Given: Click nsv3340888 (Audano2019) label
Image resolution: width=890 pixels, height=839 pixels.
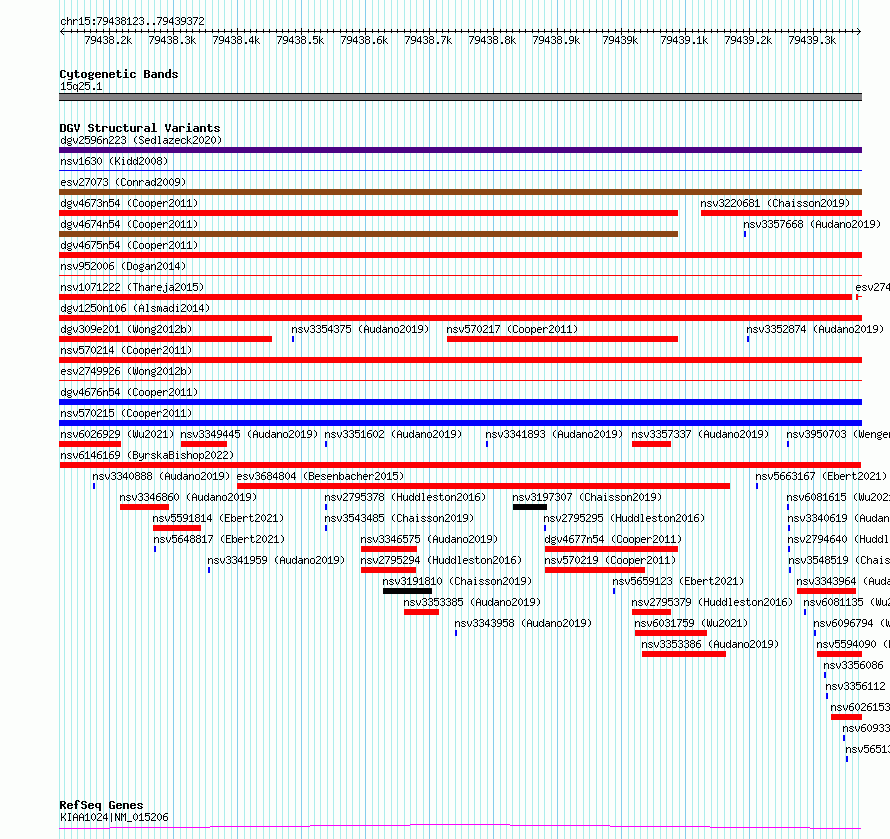Looking at the screenshot, I should [161, 476].
